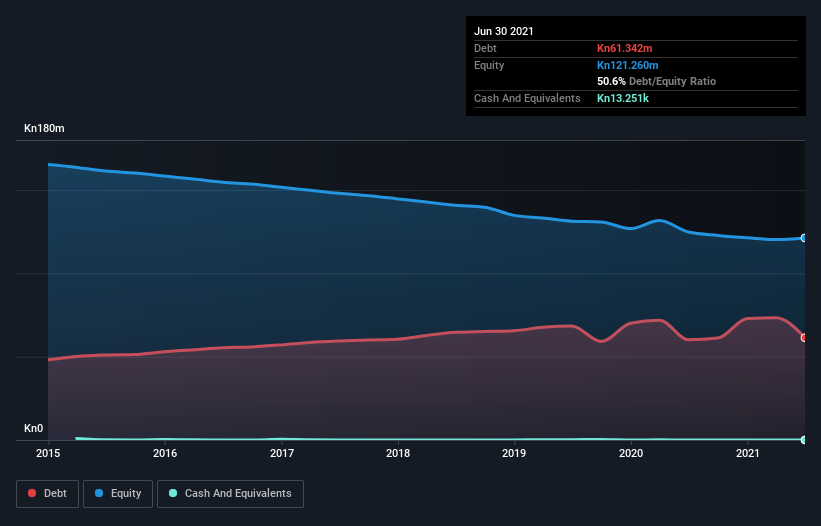Viewport: 821px width, 526px height.
Task: Click the Equity label in tooltip
Action: (489, 65)
